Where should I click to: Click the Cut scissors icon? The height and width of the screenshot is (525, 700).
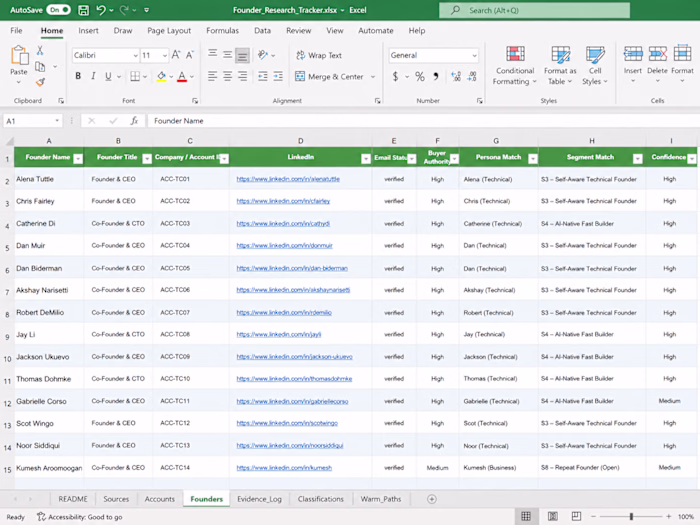(40, 50)
